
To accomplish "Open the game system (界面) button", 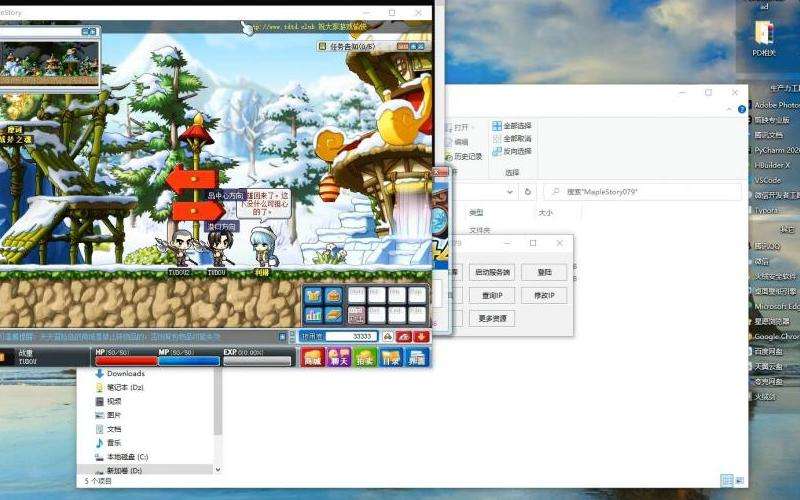I will click(x=417, y=357).
